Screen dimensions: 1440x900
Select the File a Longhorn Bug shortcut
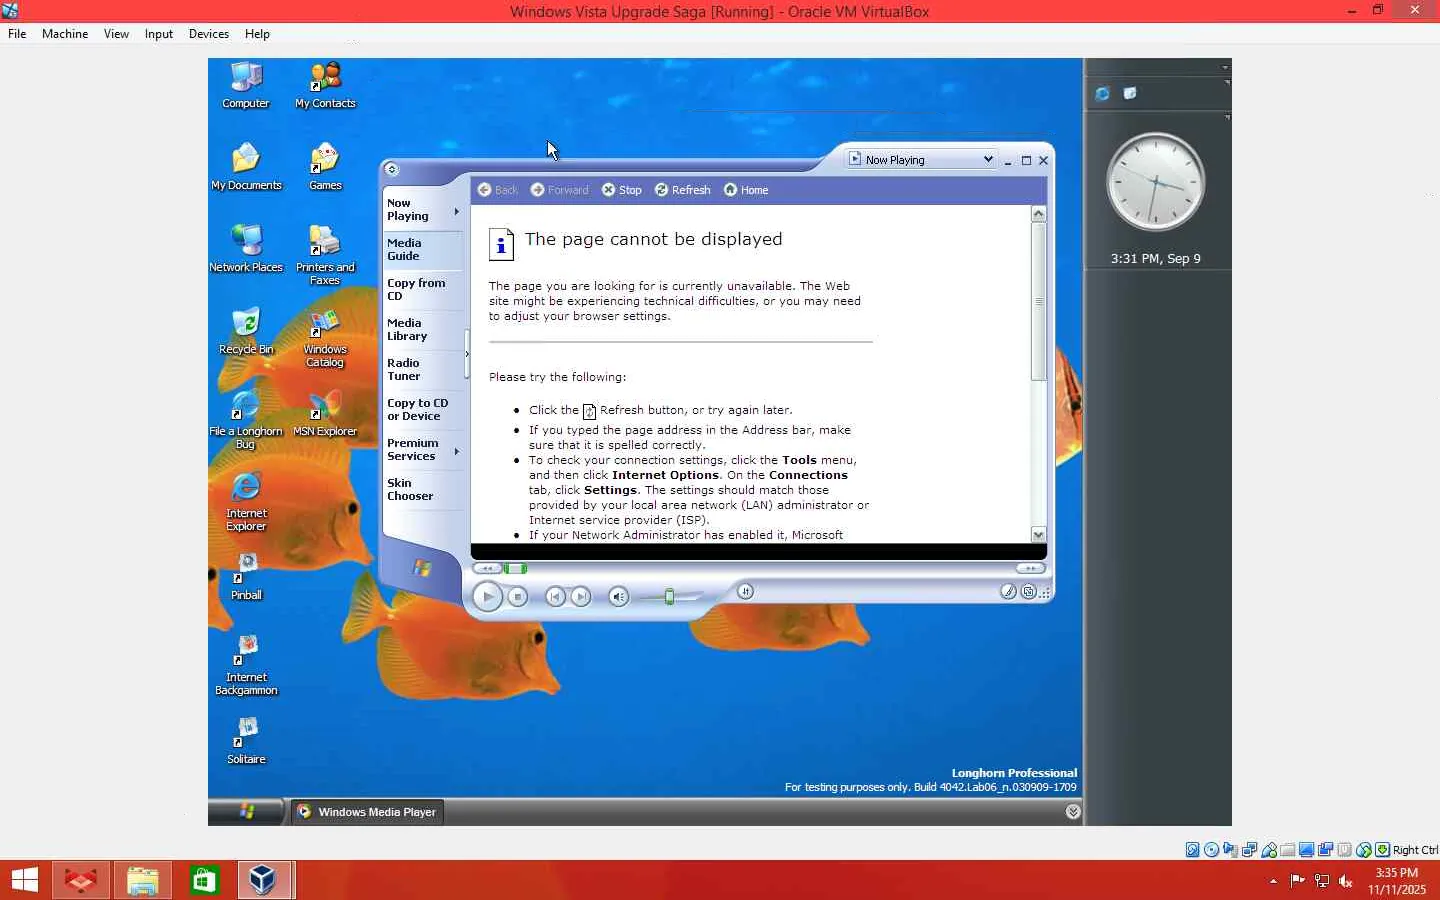tap(246, 420)
